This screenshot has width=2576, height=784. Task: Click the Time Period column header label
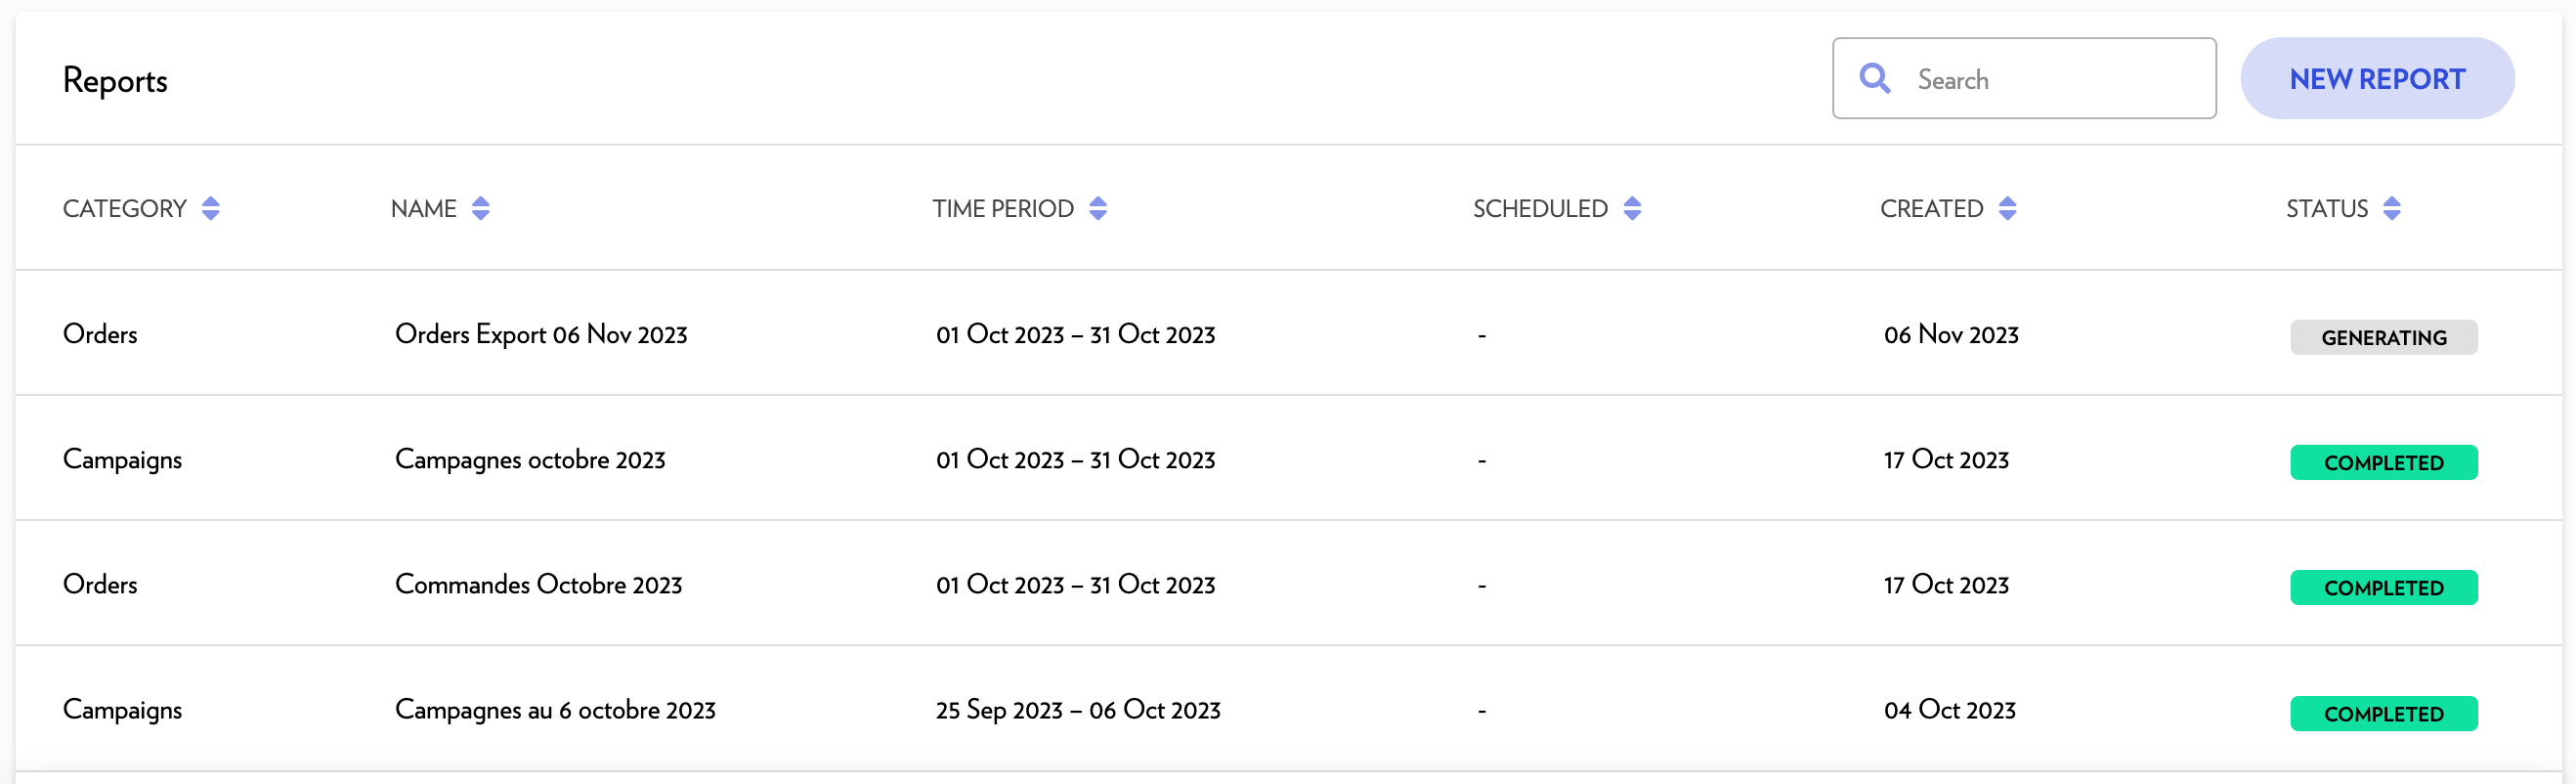point(1003,209)
